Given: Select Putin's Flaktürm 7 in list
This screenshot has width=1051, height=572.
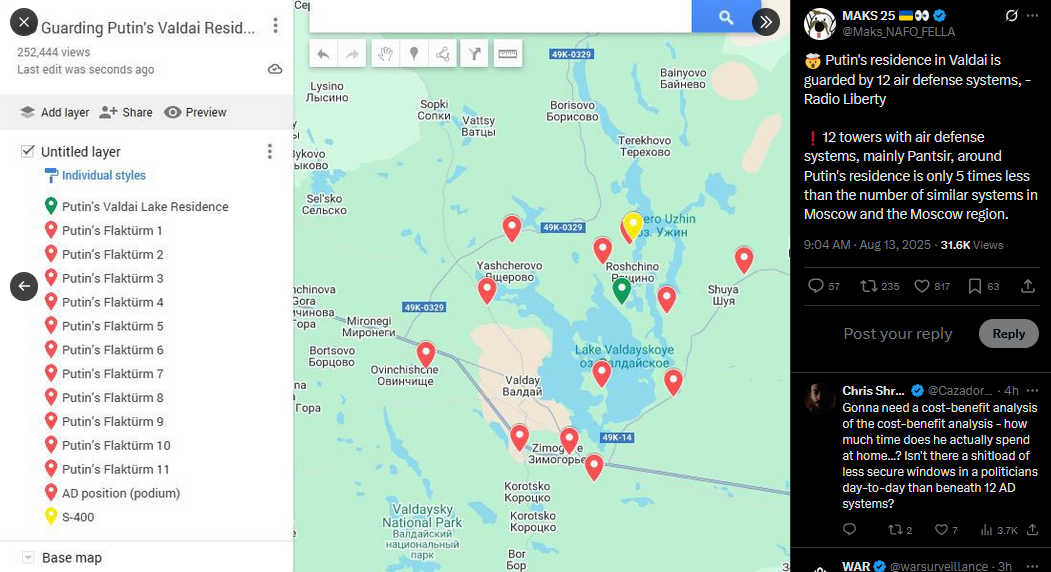Looking at the screenshot, I should pos(104,374).
